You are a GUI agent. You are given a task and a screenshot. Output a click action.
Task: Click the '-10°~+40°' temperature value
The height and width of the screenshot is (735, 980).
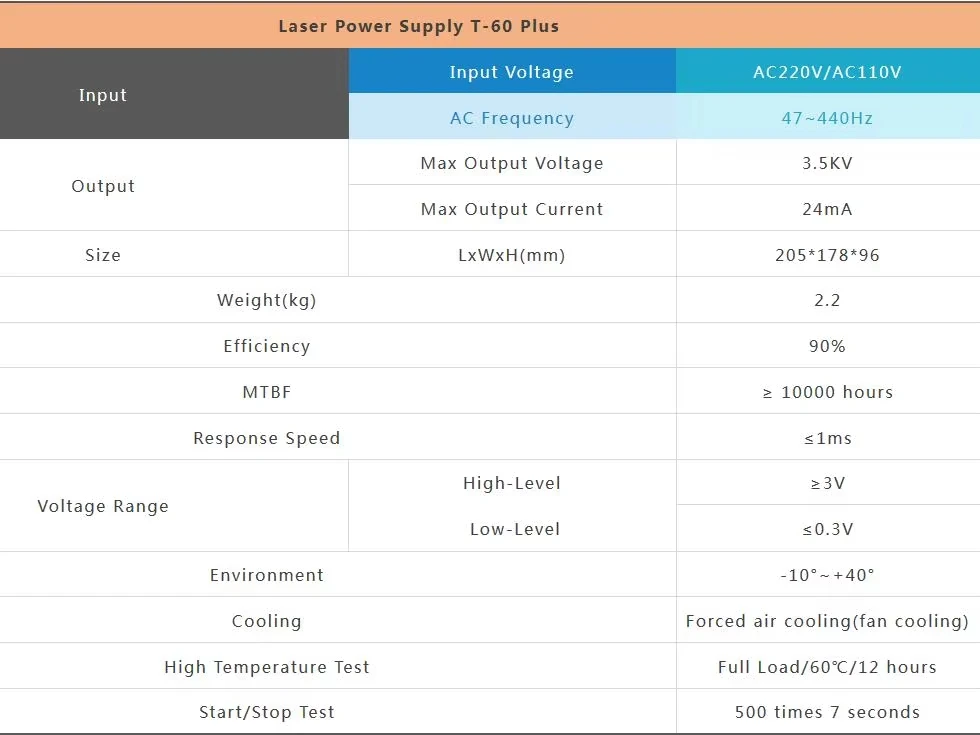828,575
